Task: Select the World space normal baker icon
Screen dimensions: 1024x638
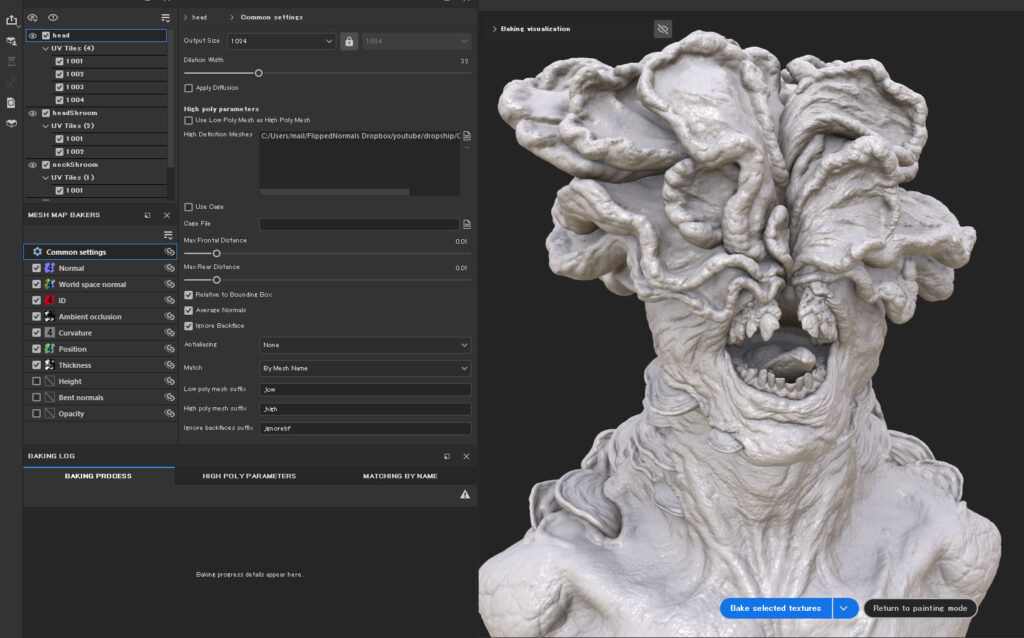Action: [51, 284]
